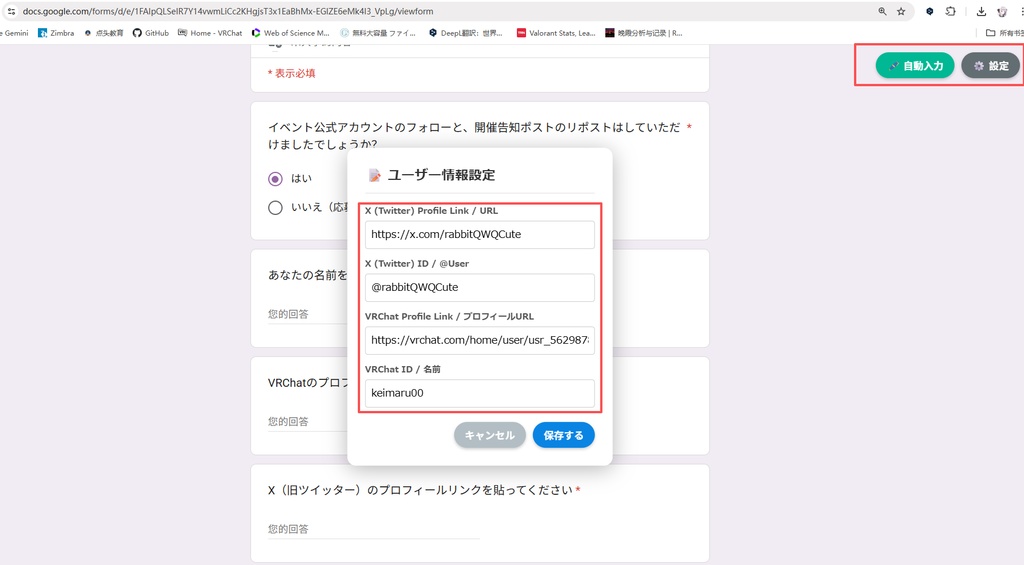1024x565 pixels.
Task: Click the VRChat ID 名前 field
Action: point(479,393)
